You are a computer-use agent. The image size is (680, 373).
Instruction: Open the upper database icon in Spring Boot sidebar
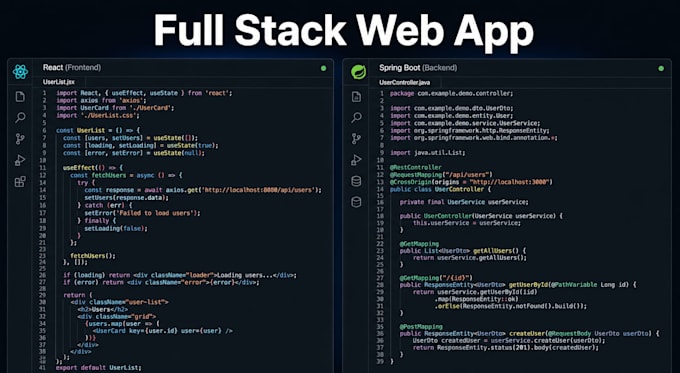click(x=356, y=181)
